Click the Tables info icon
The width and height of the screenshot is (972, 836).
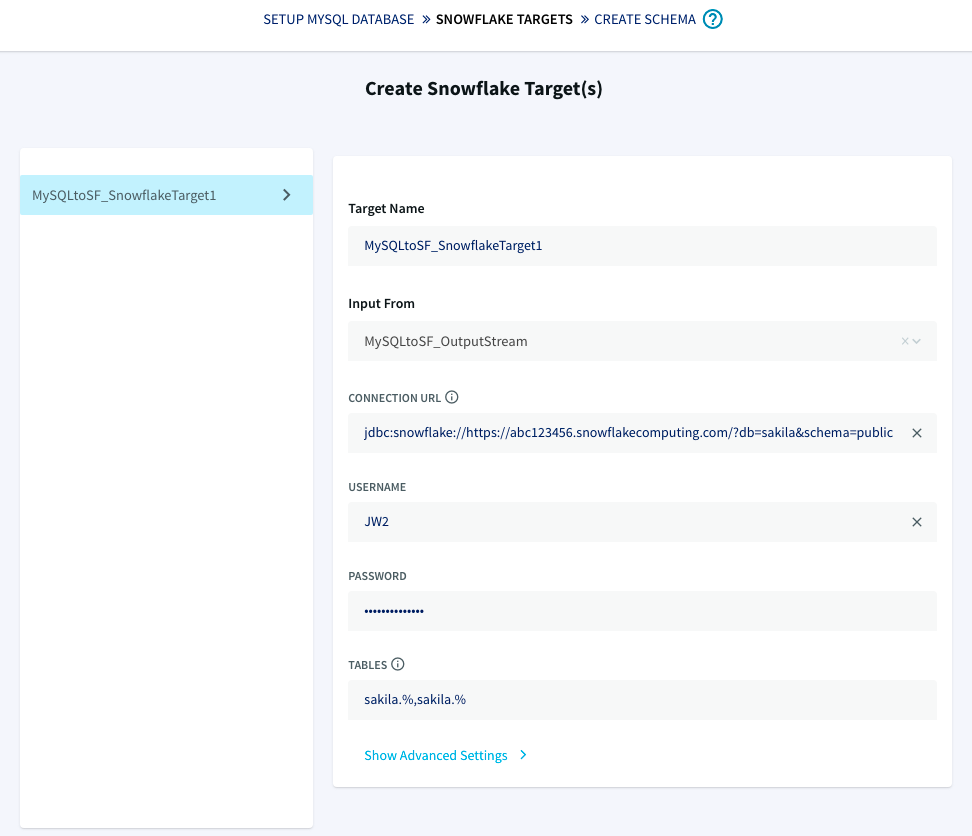[398, 664]
